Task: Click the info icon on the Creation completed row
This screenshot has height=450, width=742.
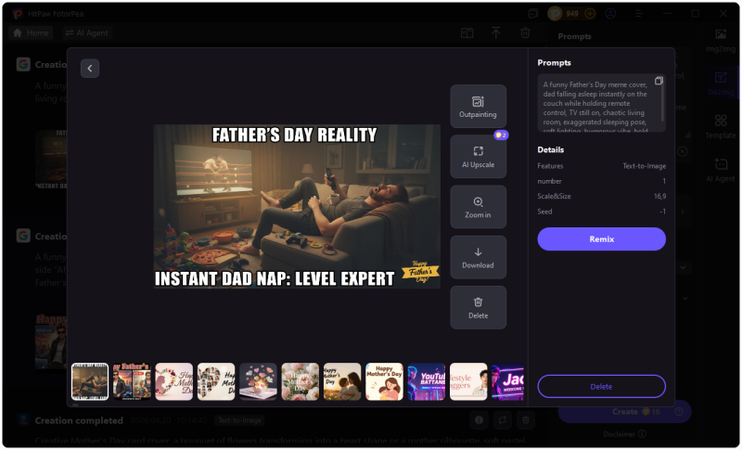Action: click(479, 420)
